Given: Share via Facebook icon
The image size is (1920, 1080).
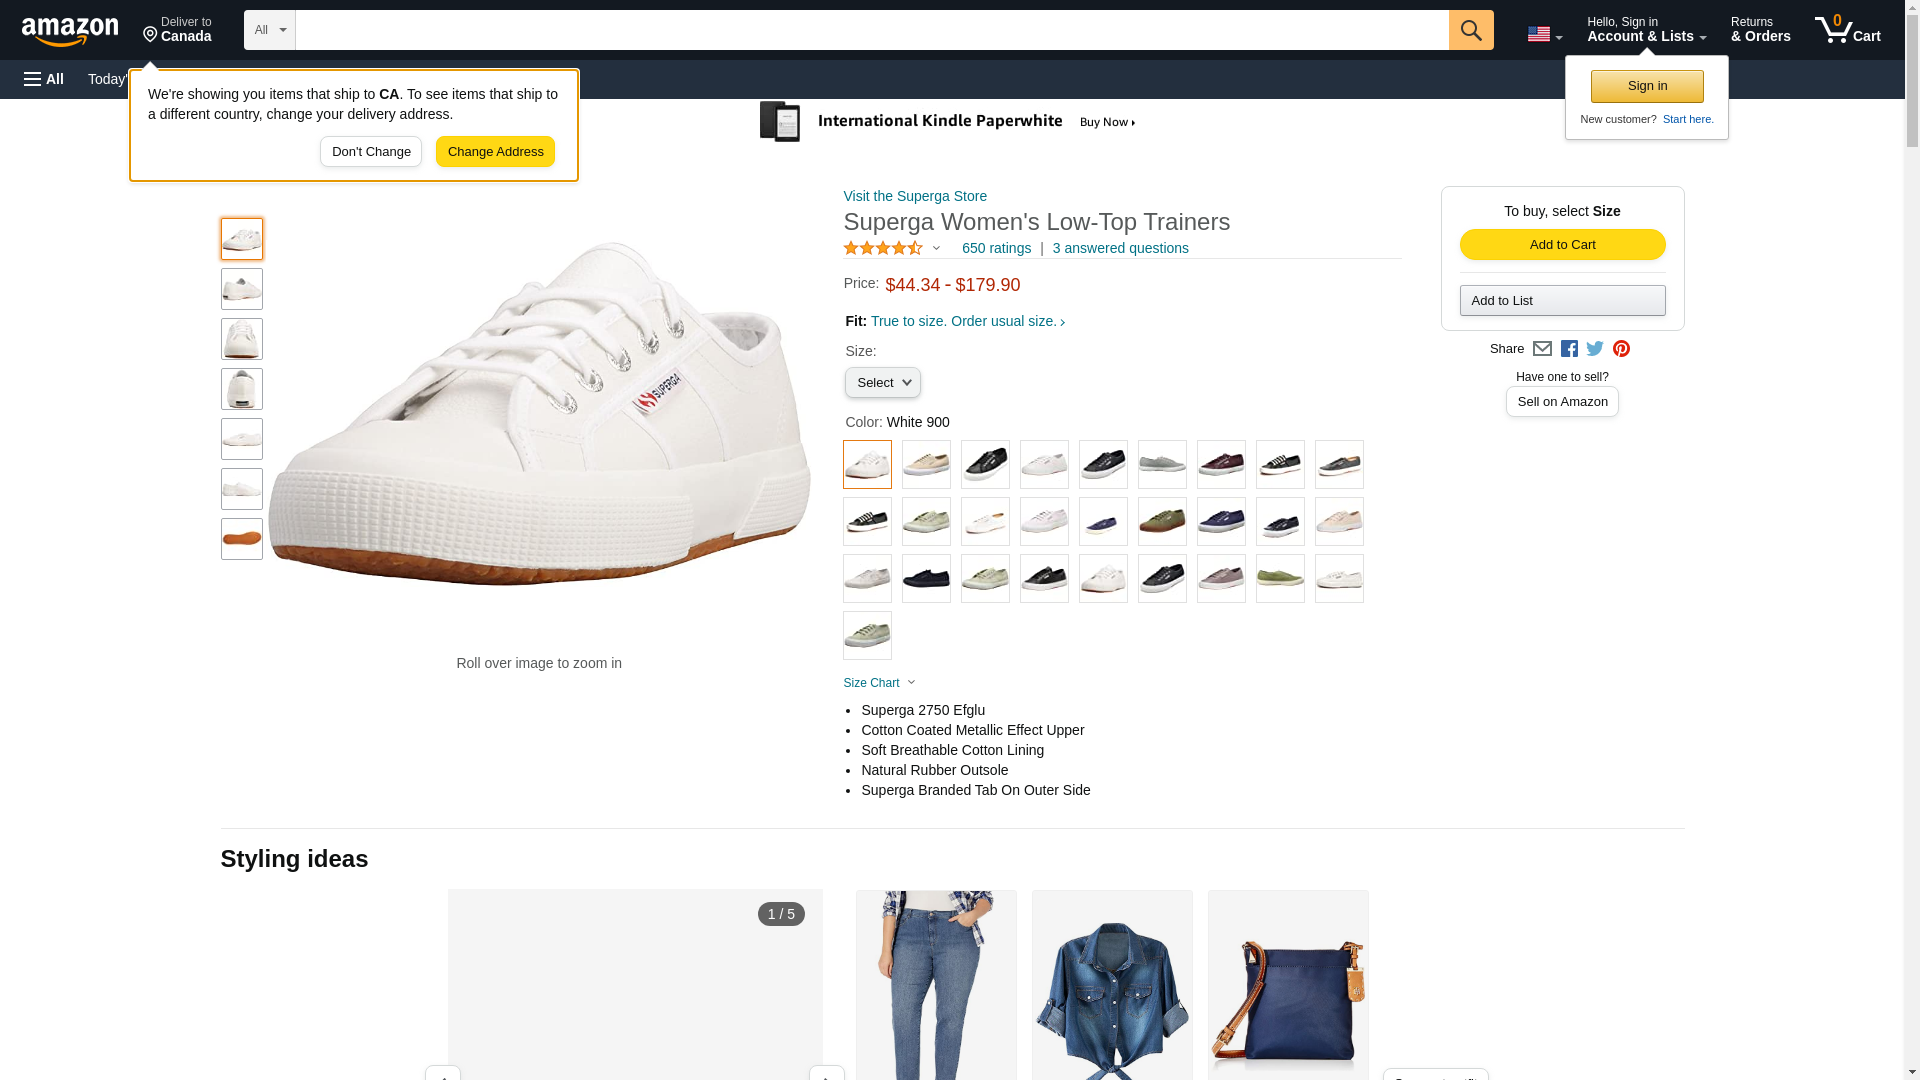Looking at the screenshot, I should pyautogui.click(x=1569, y=349).
